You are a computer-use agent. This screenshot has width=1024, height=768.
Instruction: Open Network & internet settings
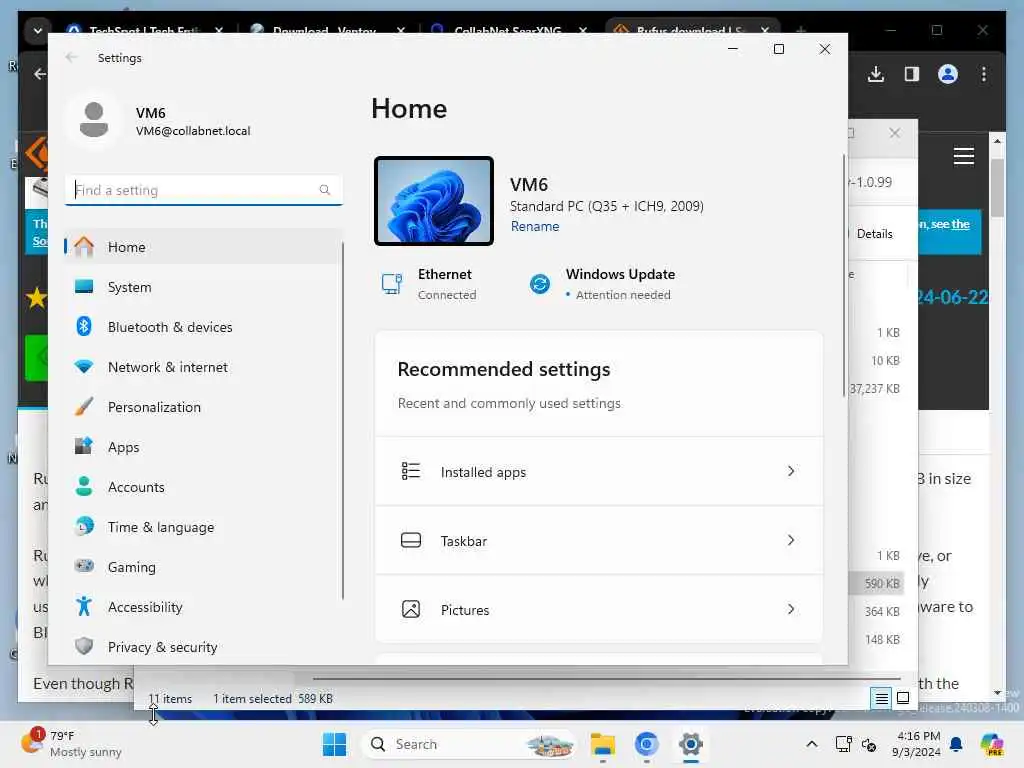pos(203,367)
